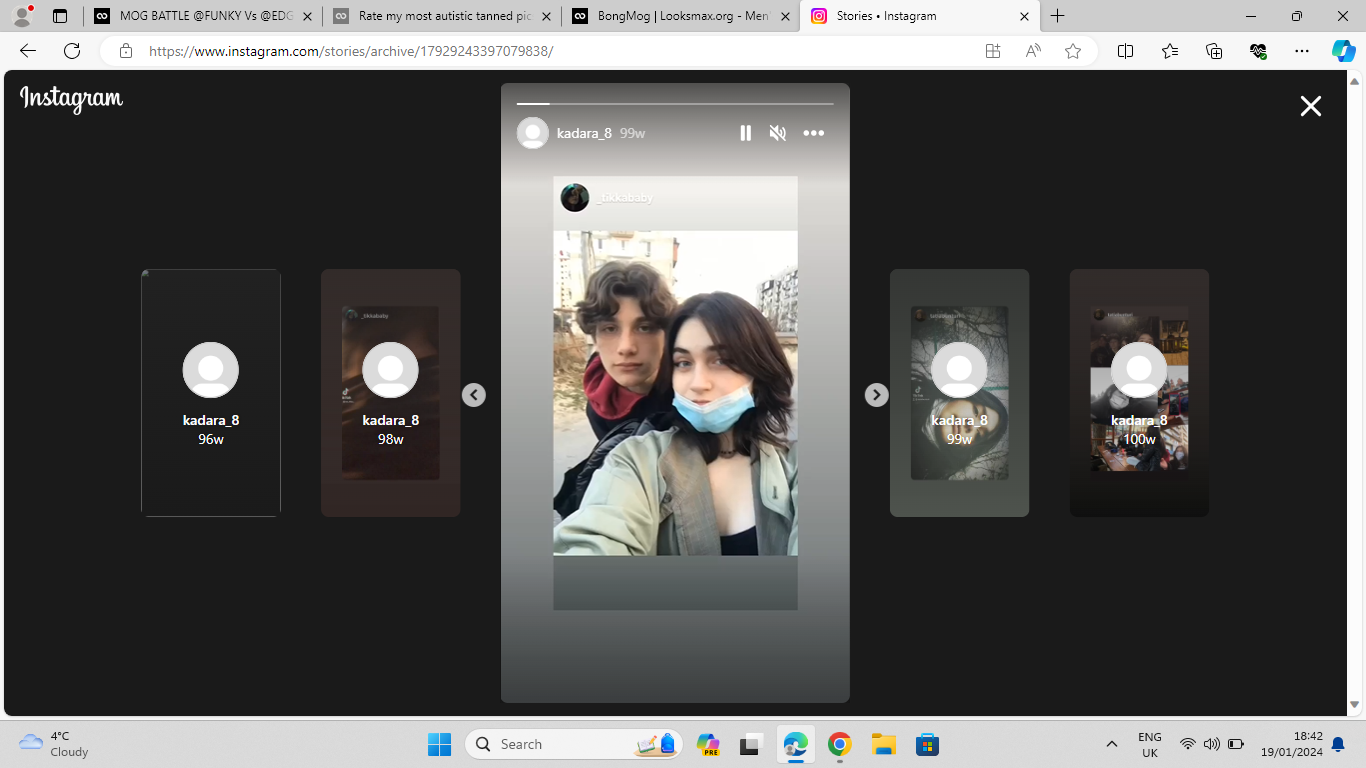Unmute the story audio

pyautogui.click(x=777, y=133)
